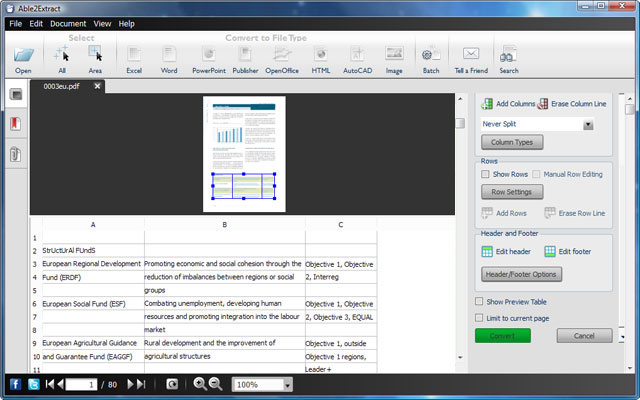Open the 100% zoom level dropdown

pos(287,385)
